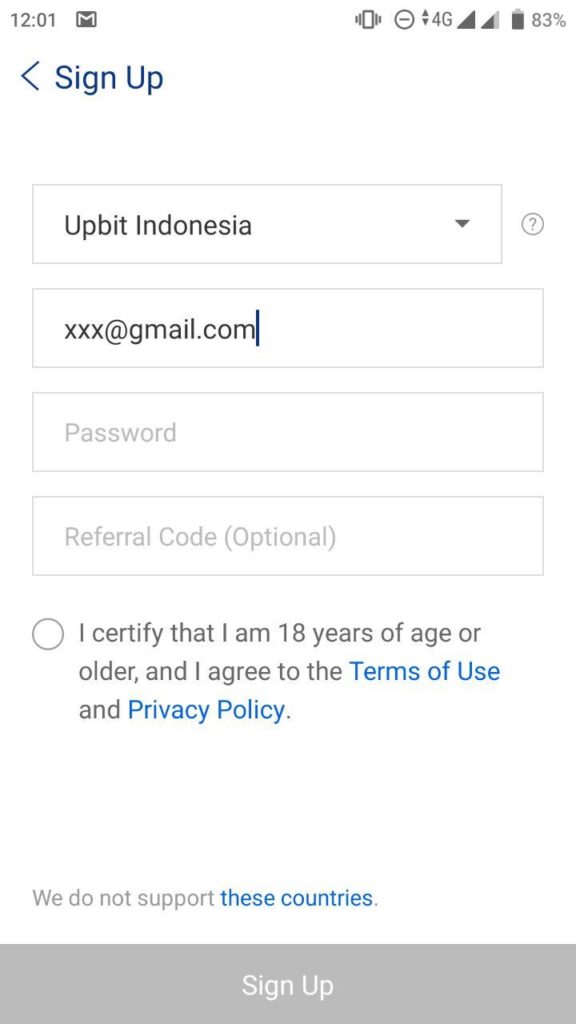The height and width of the screenshot is (1024, 576).
Task: Tap the back arrow beside Sign Up
Action: [30, 76]
